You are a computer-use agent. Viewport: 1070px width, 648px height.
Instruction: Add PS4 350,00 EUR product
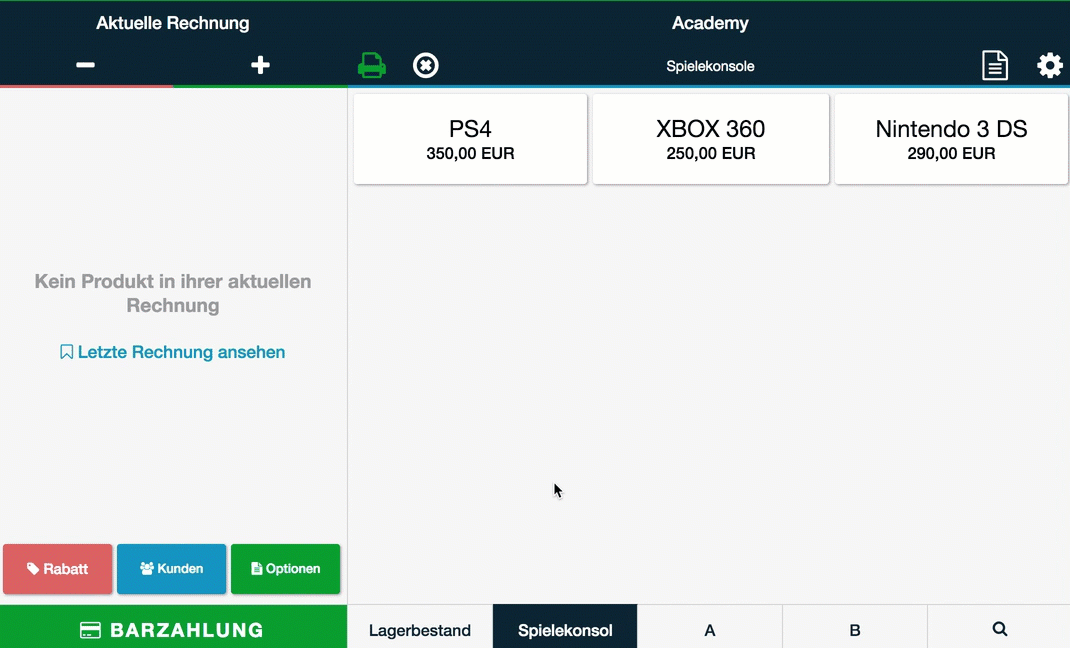tap(470, 139)
